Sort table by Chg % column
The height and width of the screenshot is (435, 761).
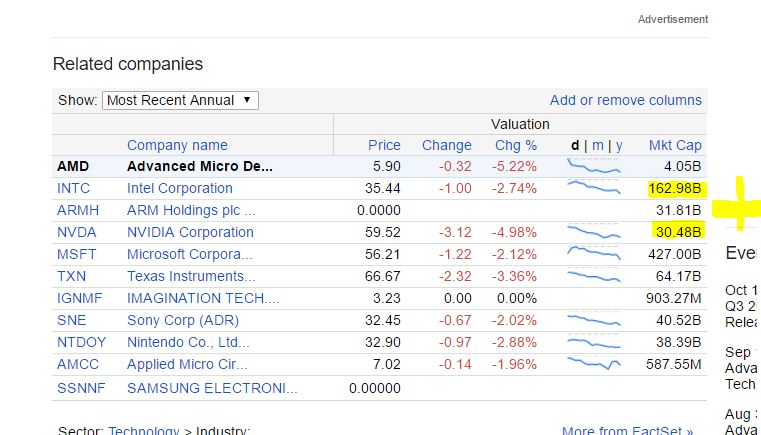516,145
